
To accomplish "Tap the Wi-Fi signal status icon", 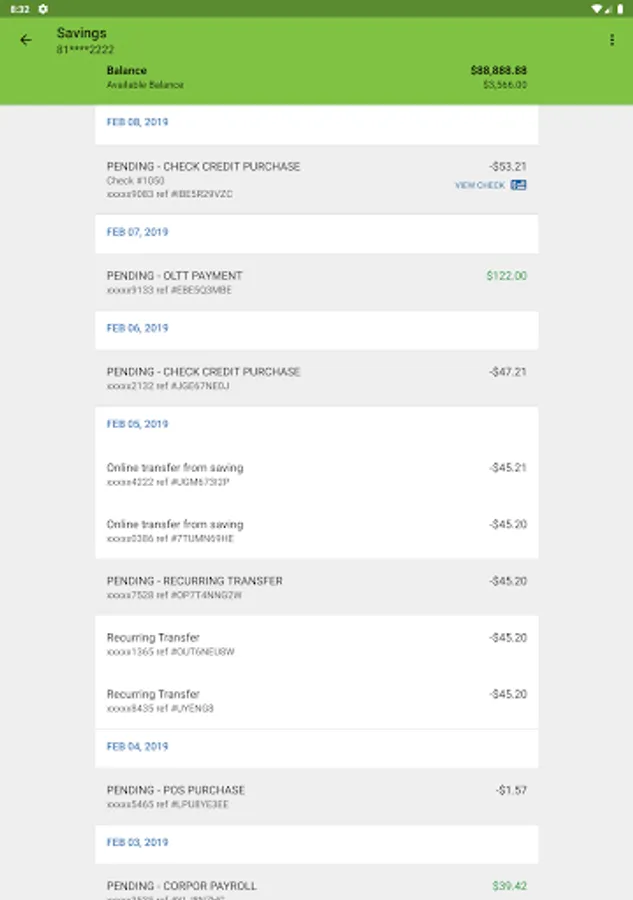I will [x=596, y=8].
